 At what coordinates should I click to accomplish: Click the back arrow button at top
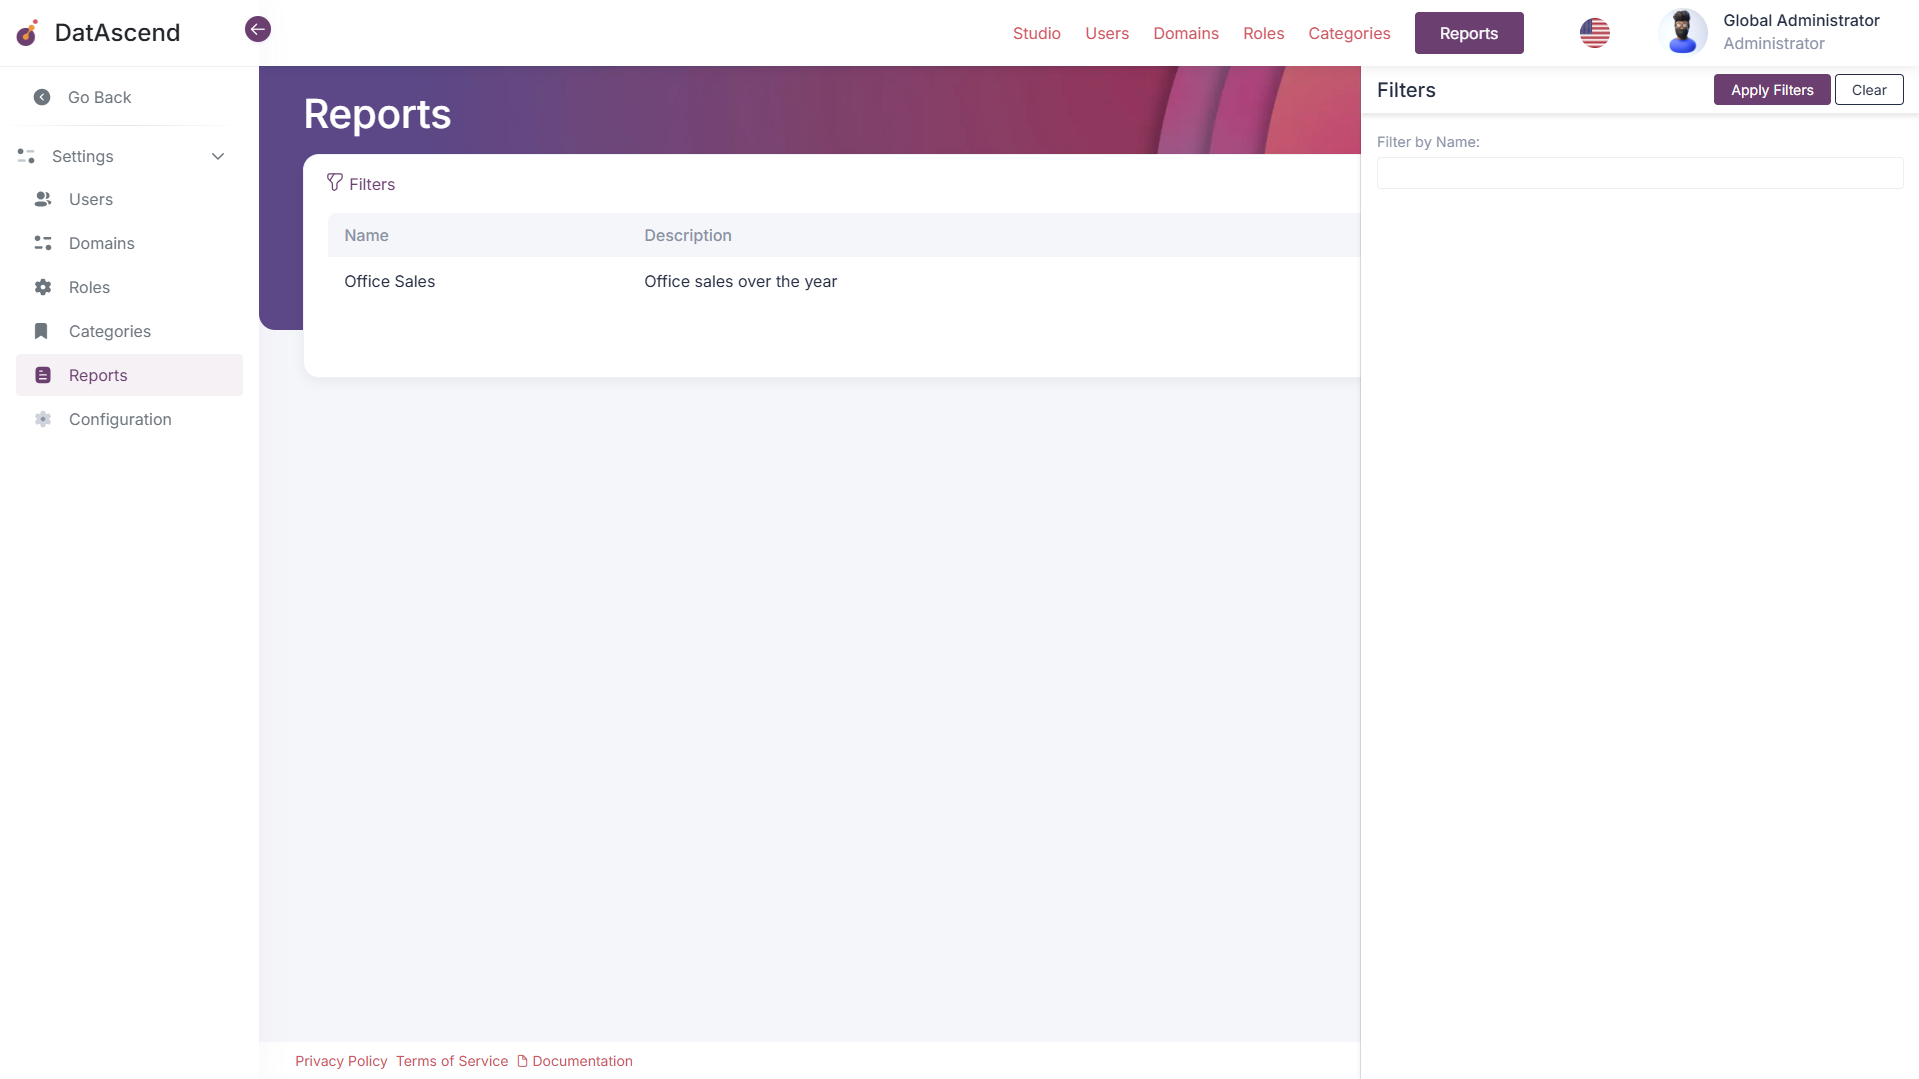point(257,29)
